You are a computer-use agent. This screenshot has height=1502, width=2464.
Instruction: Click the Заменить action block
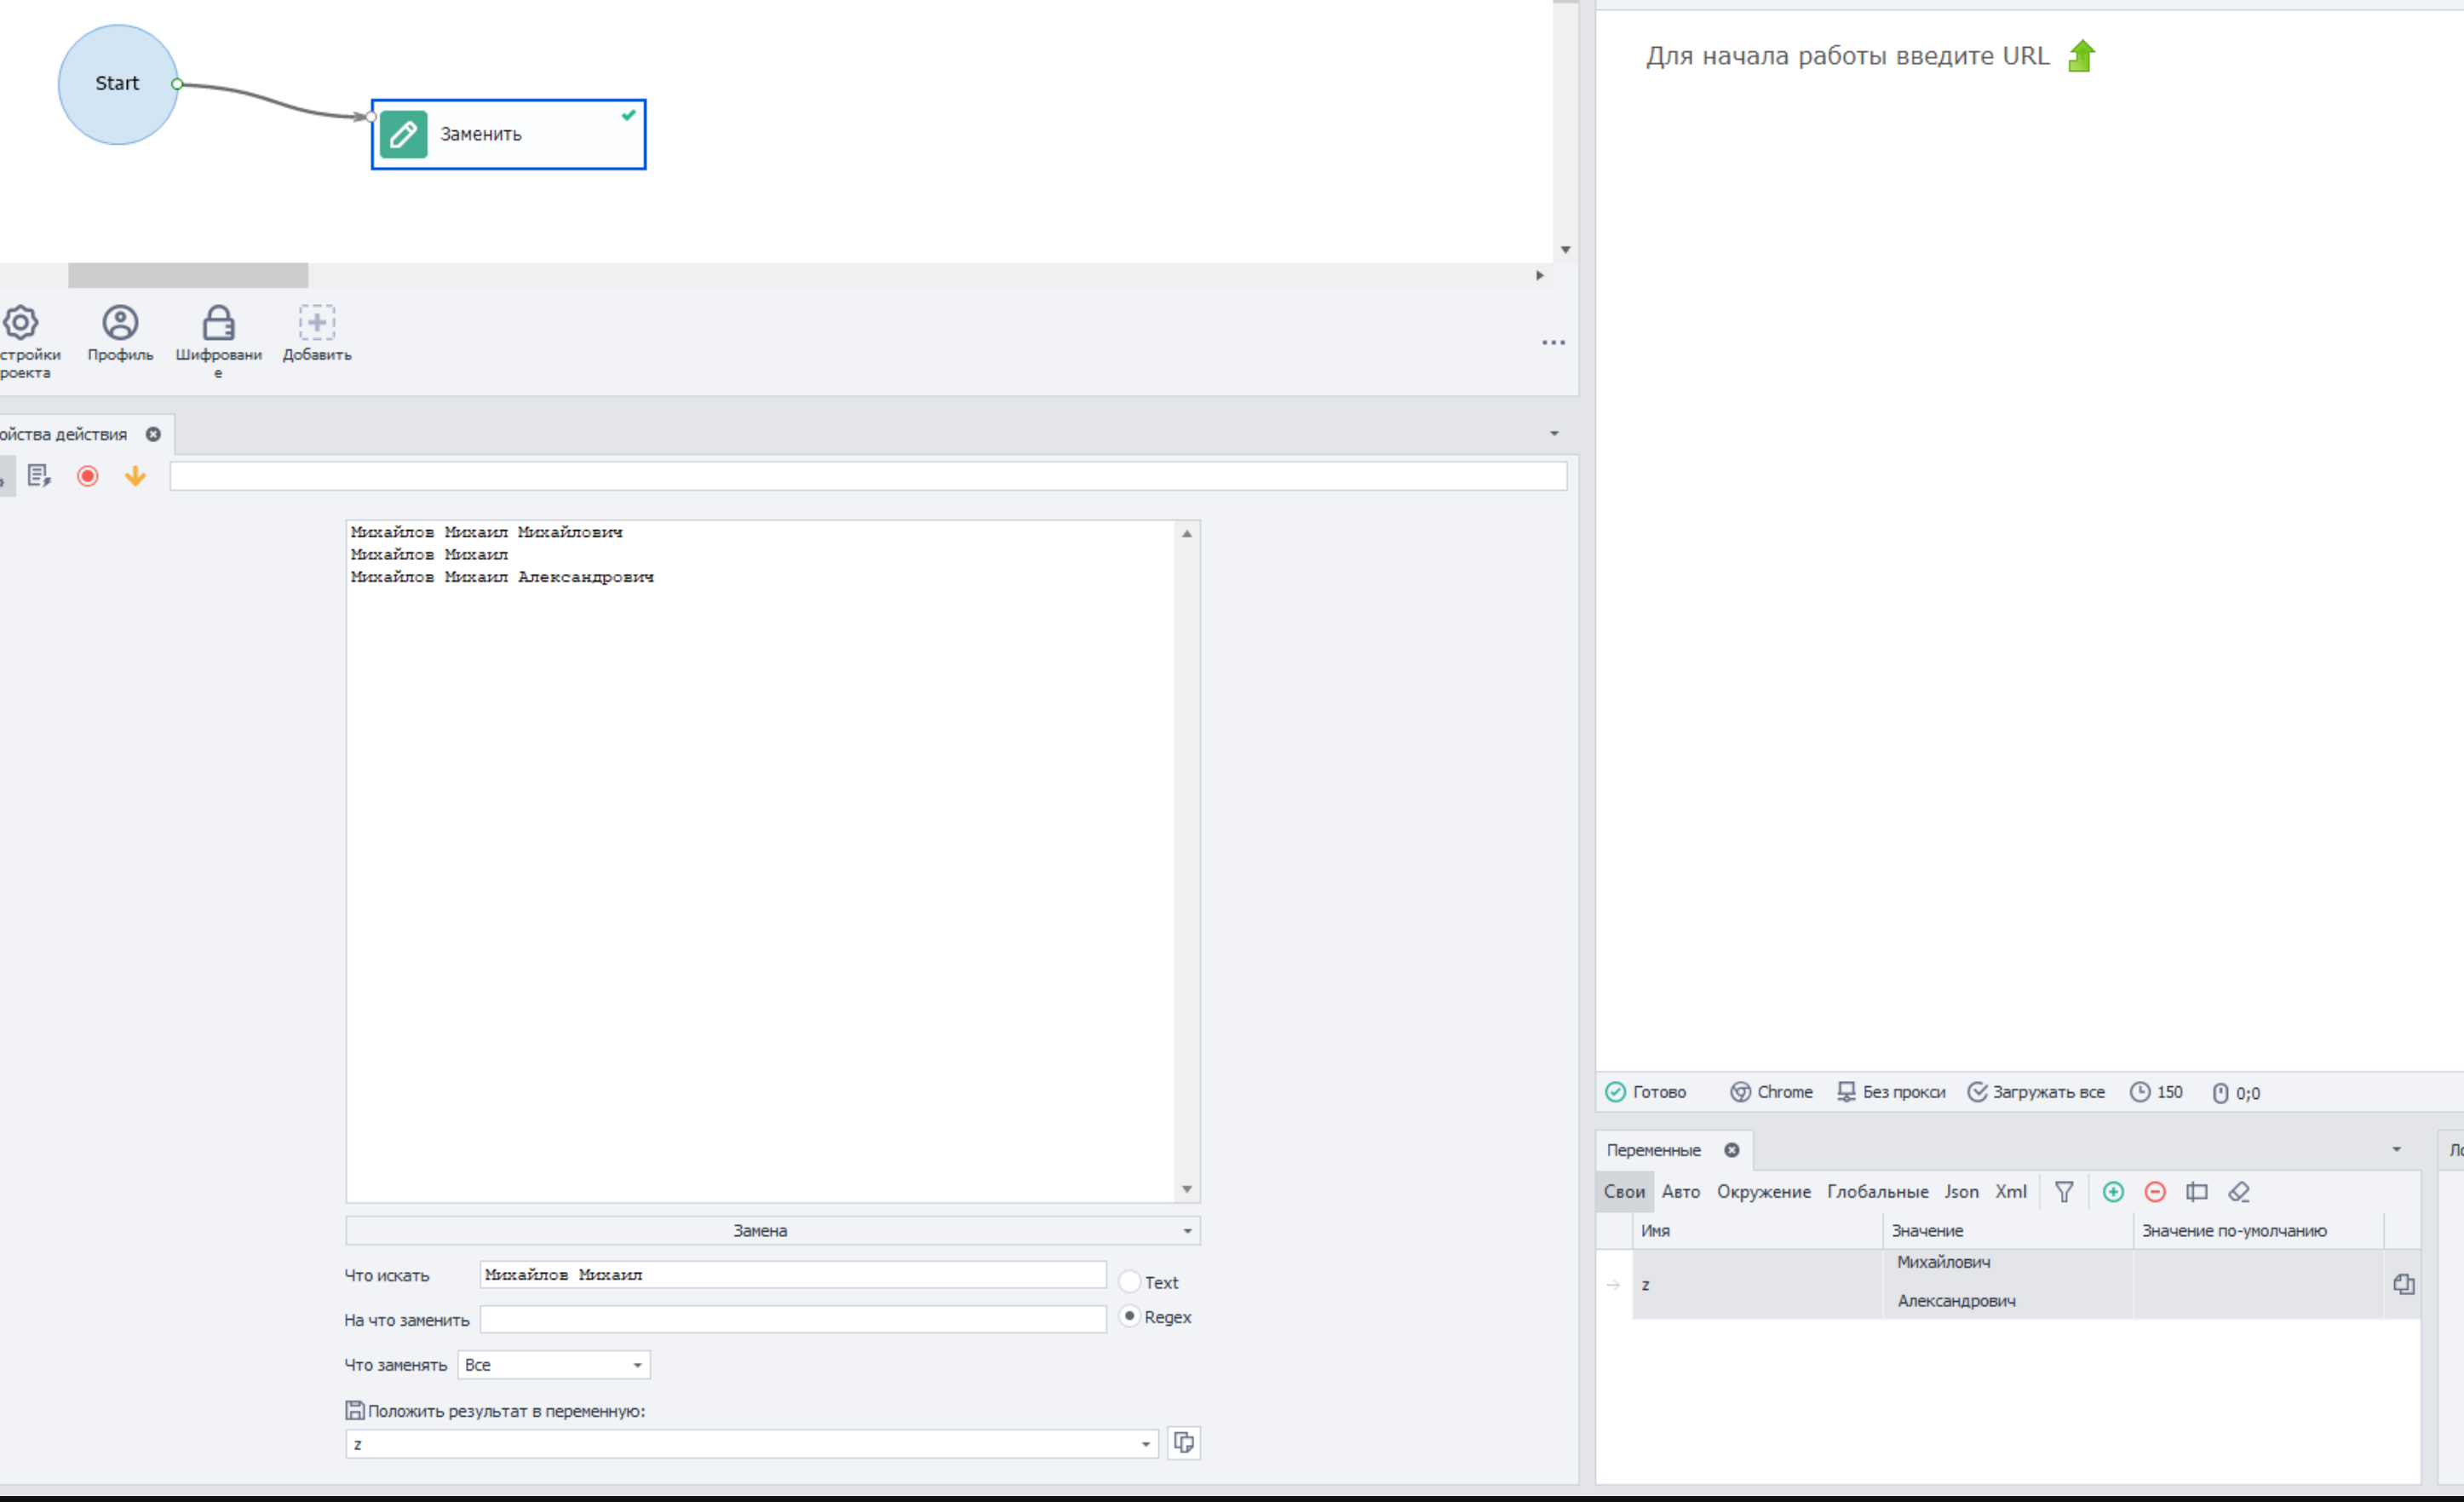point(508,134)
